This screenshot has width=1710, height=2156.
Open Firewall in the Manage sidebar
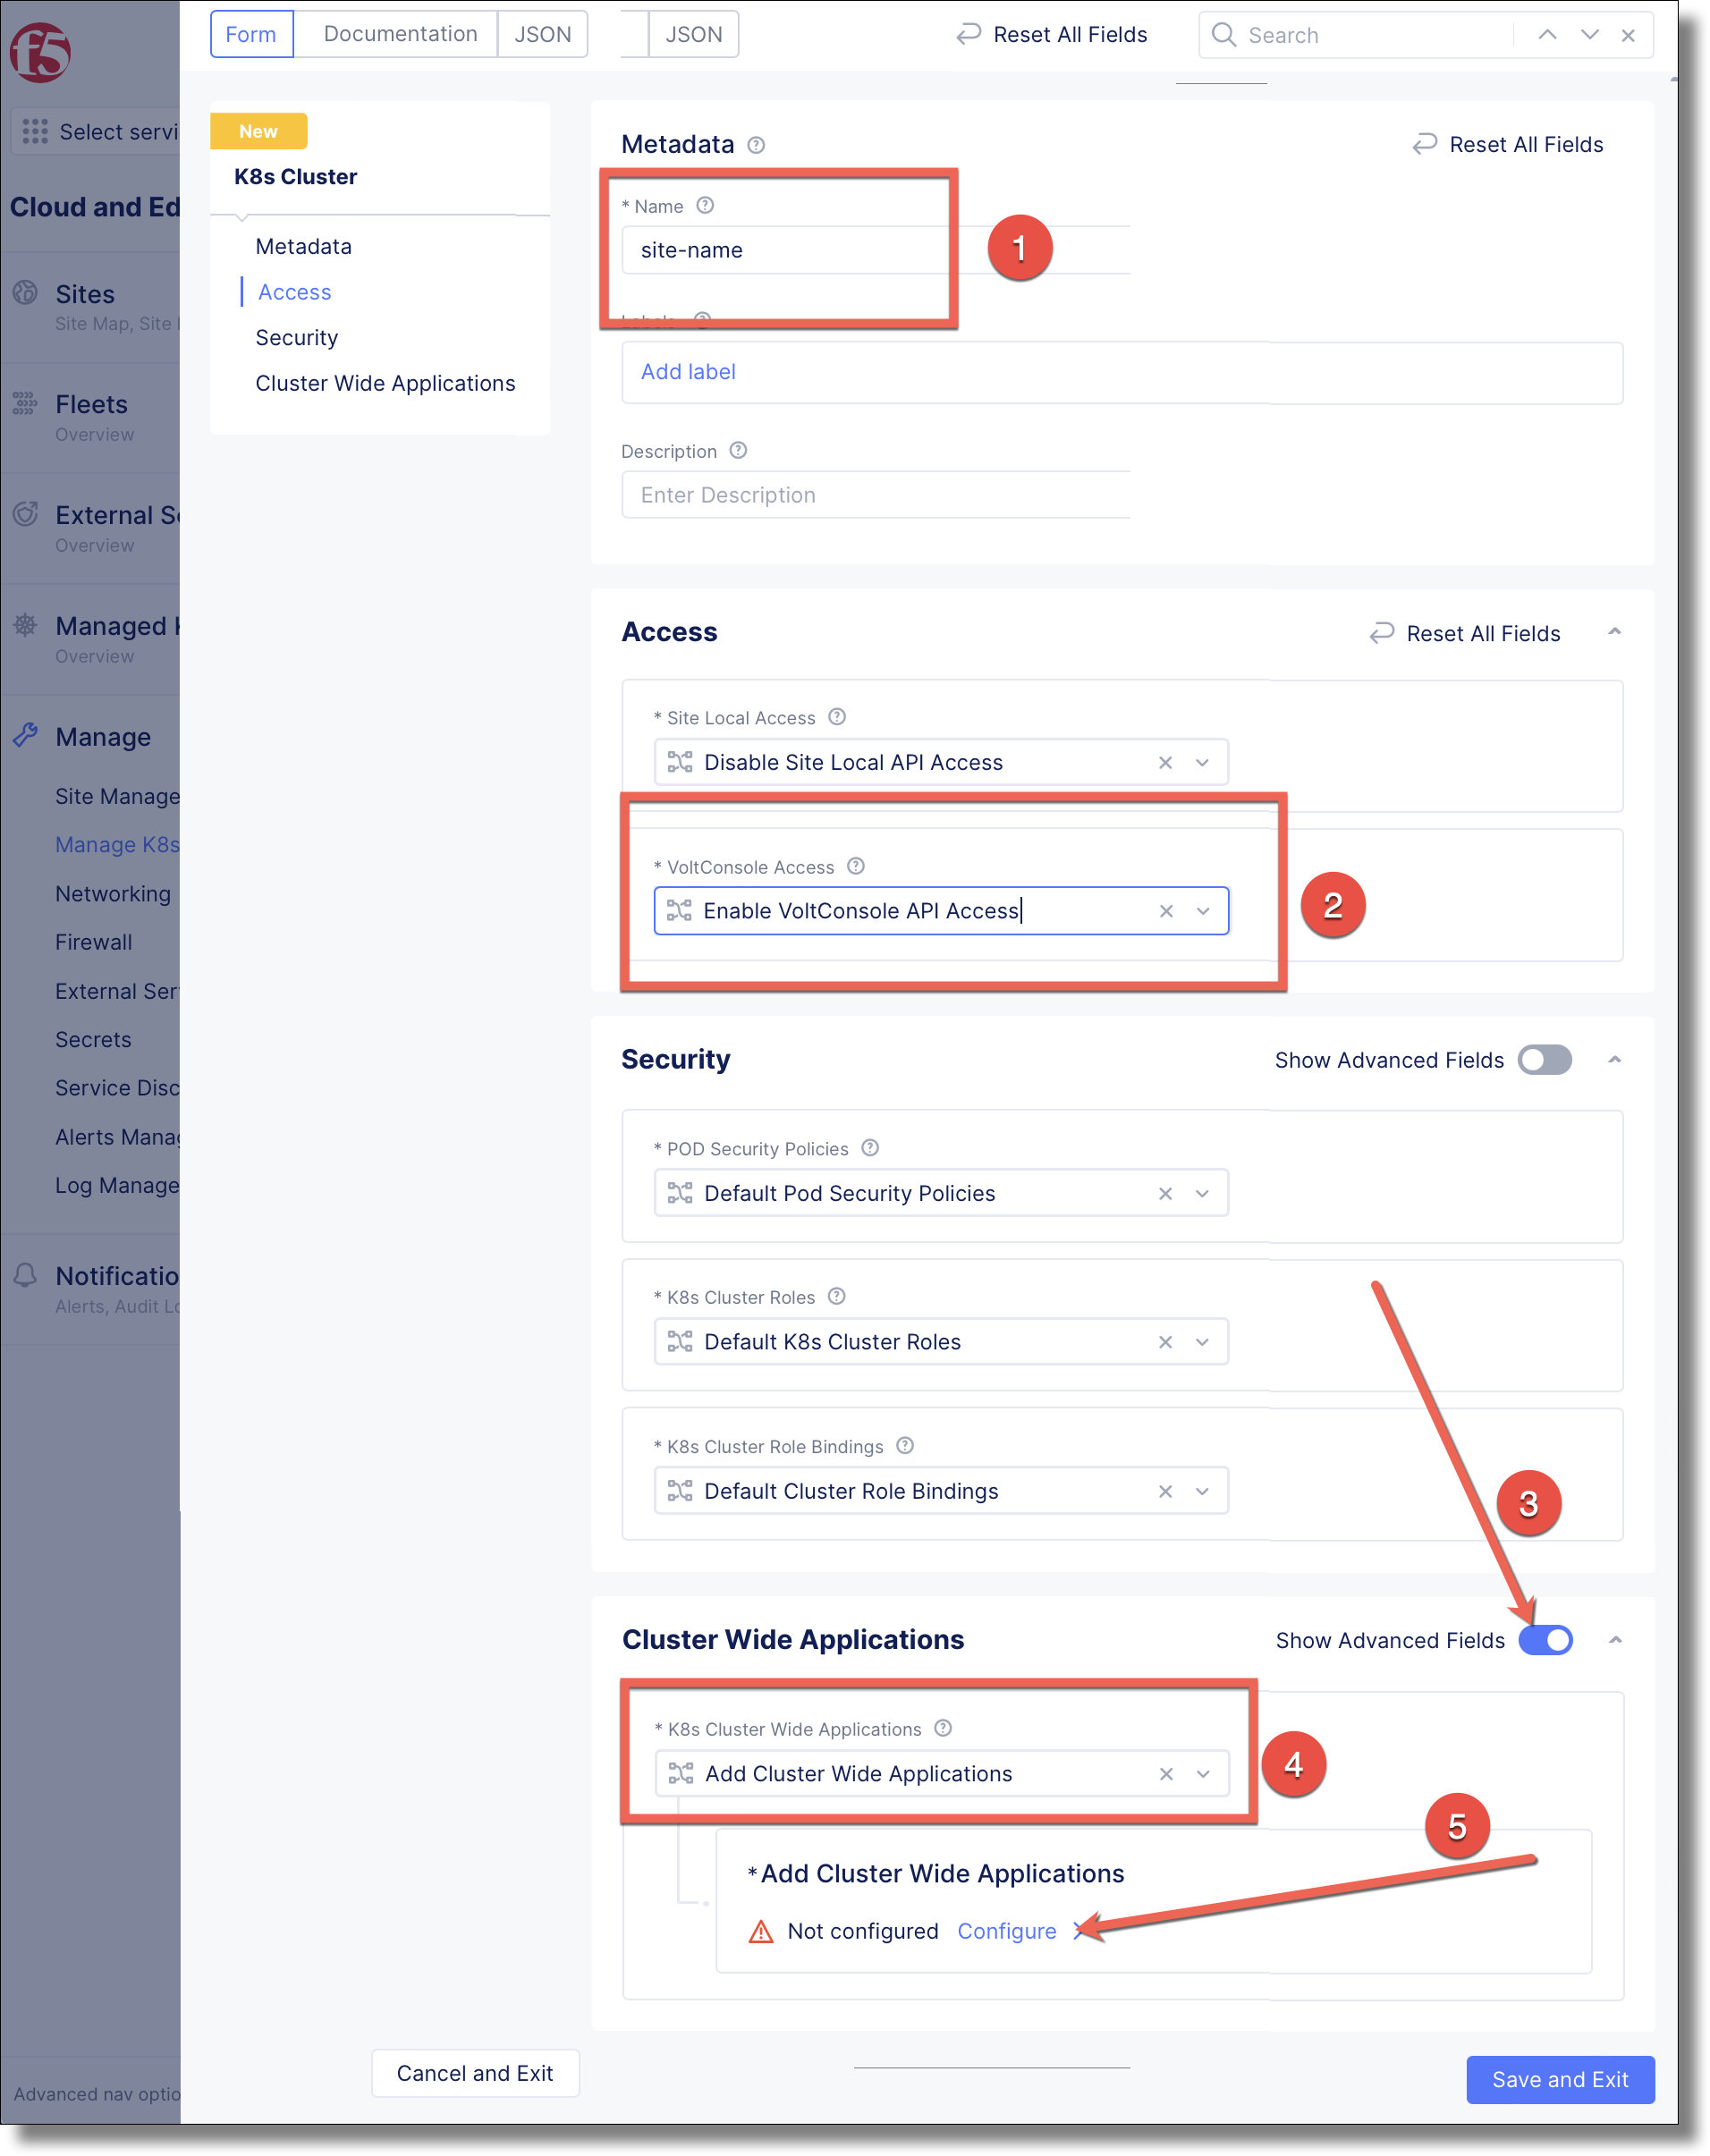[93, 942]
